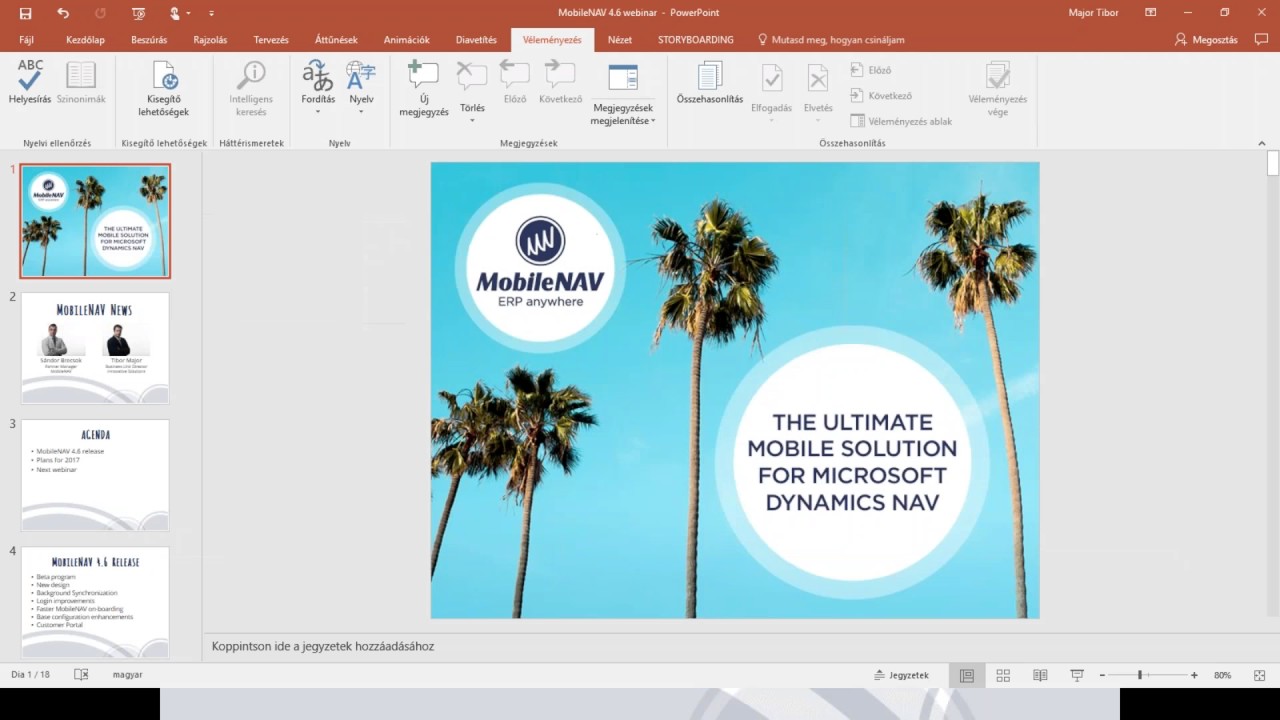This screenshot has height=720, width=1280.
Task: Click the spelling status icon in status bar
Action: (x=82, y=675)
